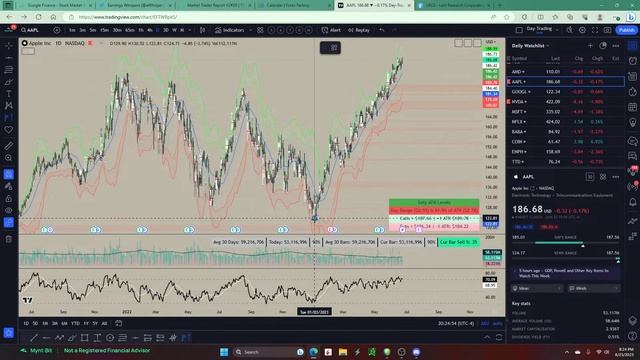The height and width of the screenshot is (360, 640).
Task: Expand the timeframe list dropdown arrow
Action: [x=190, y=30]
